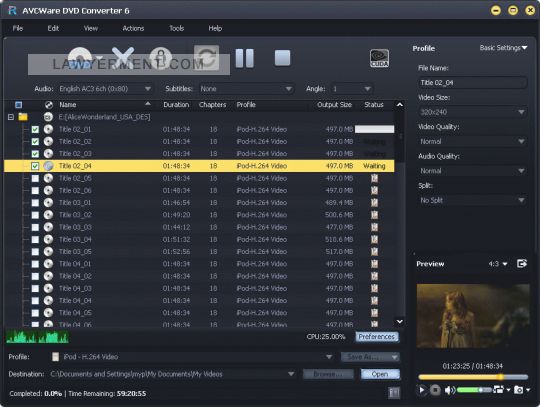This screenshot has height=407, width=540.
Task: Open the File menu
Action: [x=18, y=28]
